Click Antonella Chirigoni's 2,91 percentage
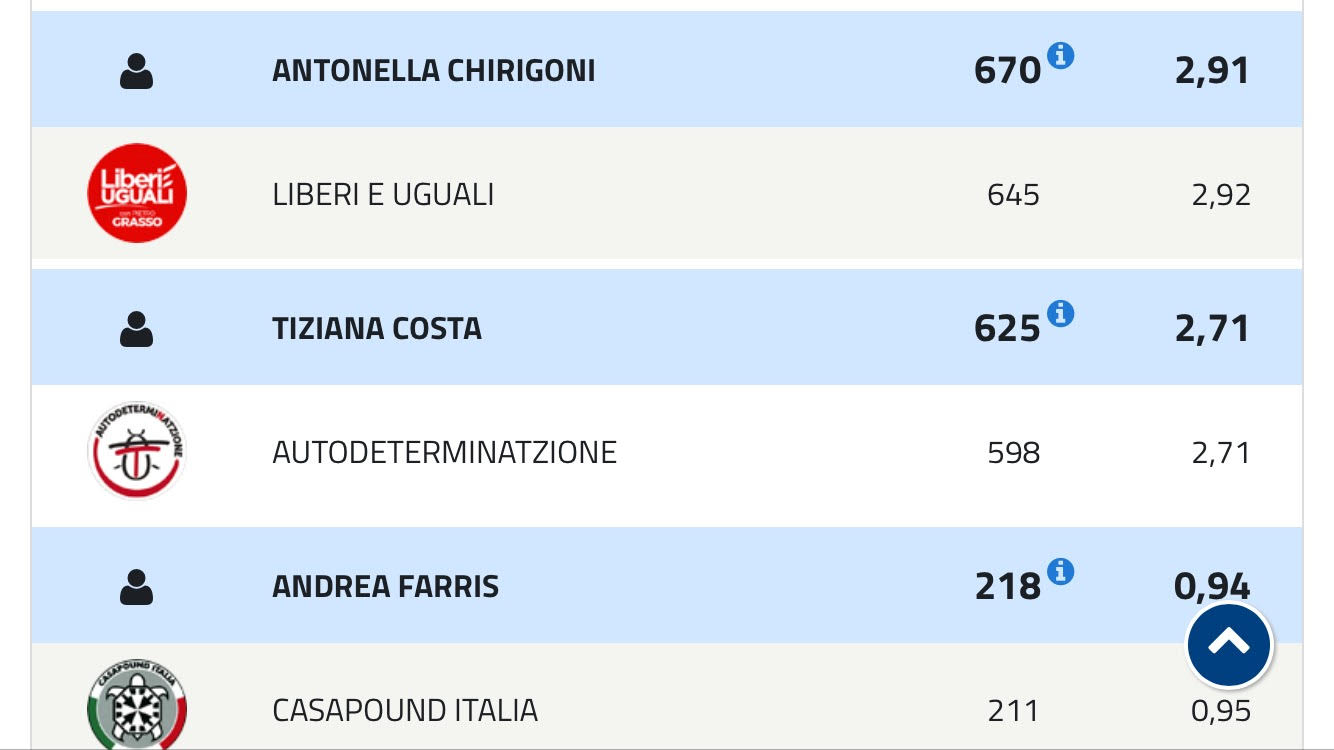The height and width of the screenshot is (750, 1334). click(x=1212, y=71)
